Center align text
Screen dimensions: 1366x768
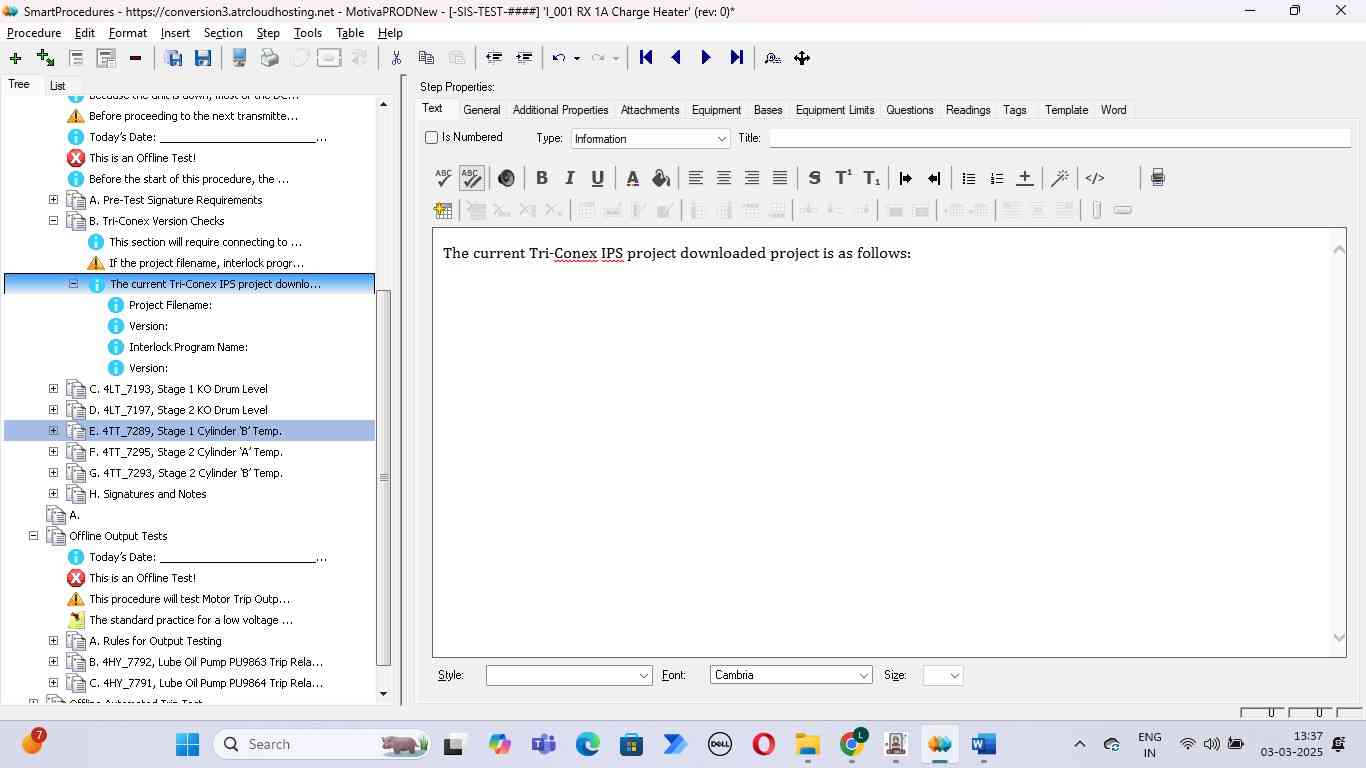pyautogui.click(x=724, y=178)
